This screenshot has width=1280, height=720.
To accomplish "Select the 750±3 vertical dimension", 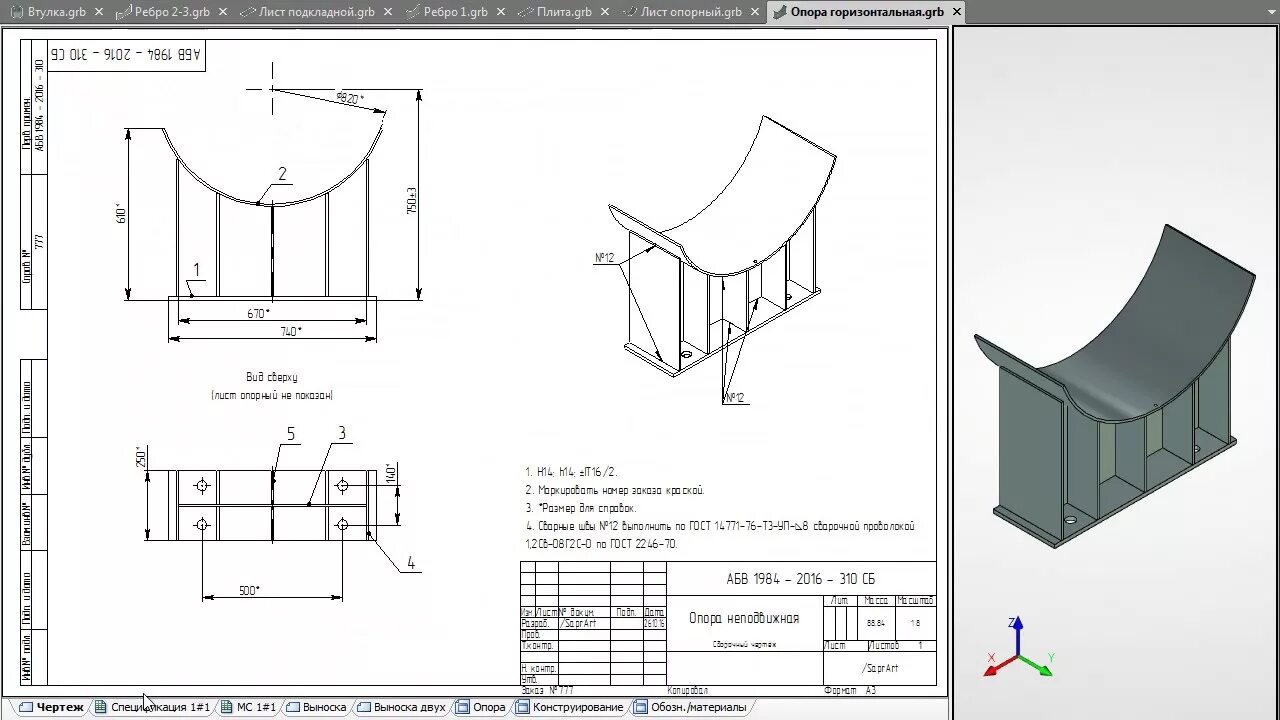I will coord(411,200).
